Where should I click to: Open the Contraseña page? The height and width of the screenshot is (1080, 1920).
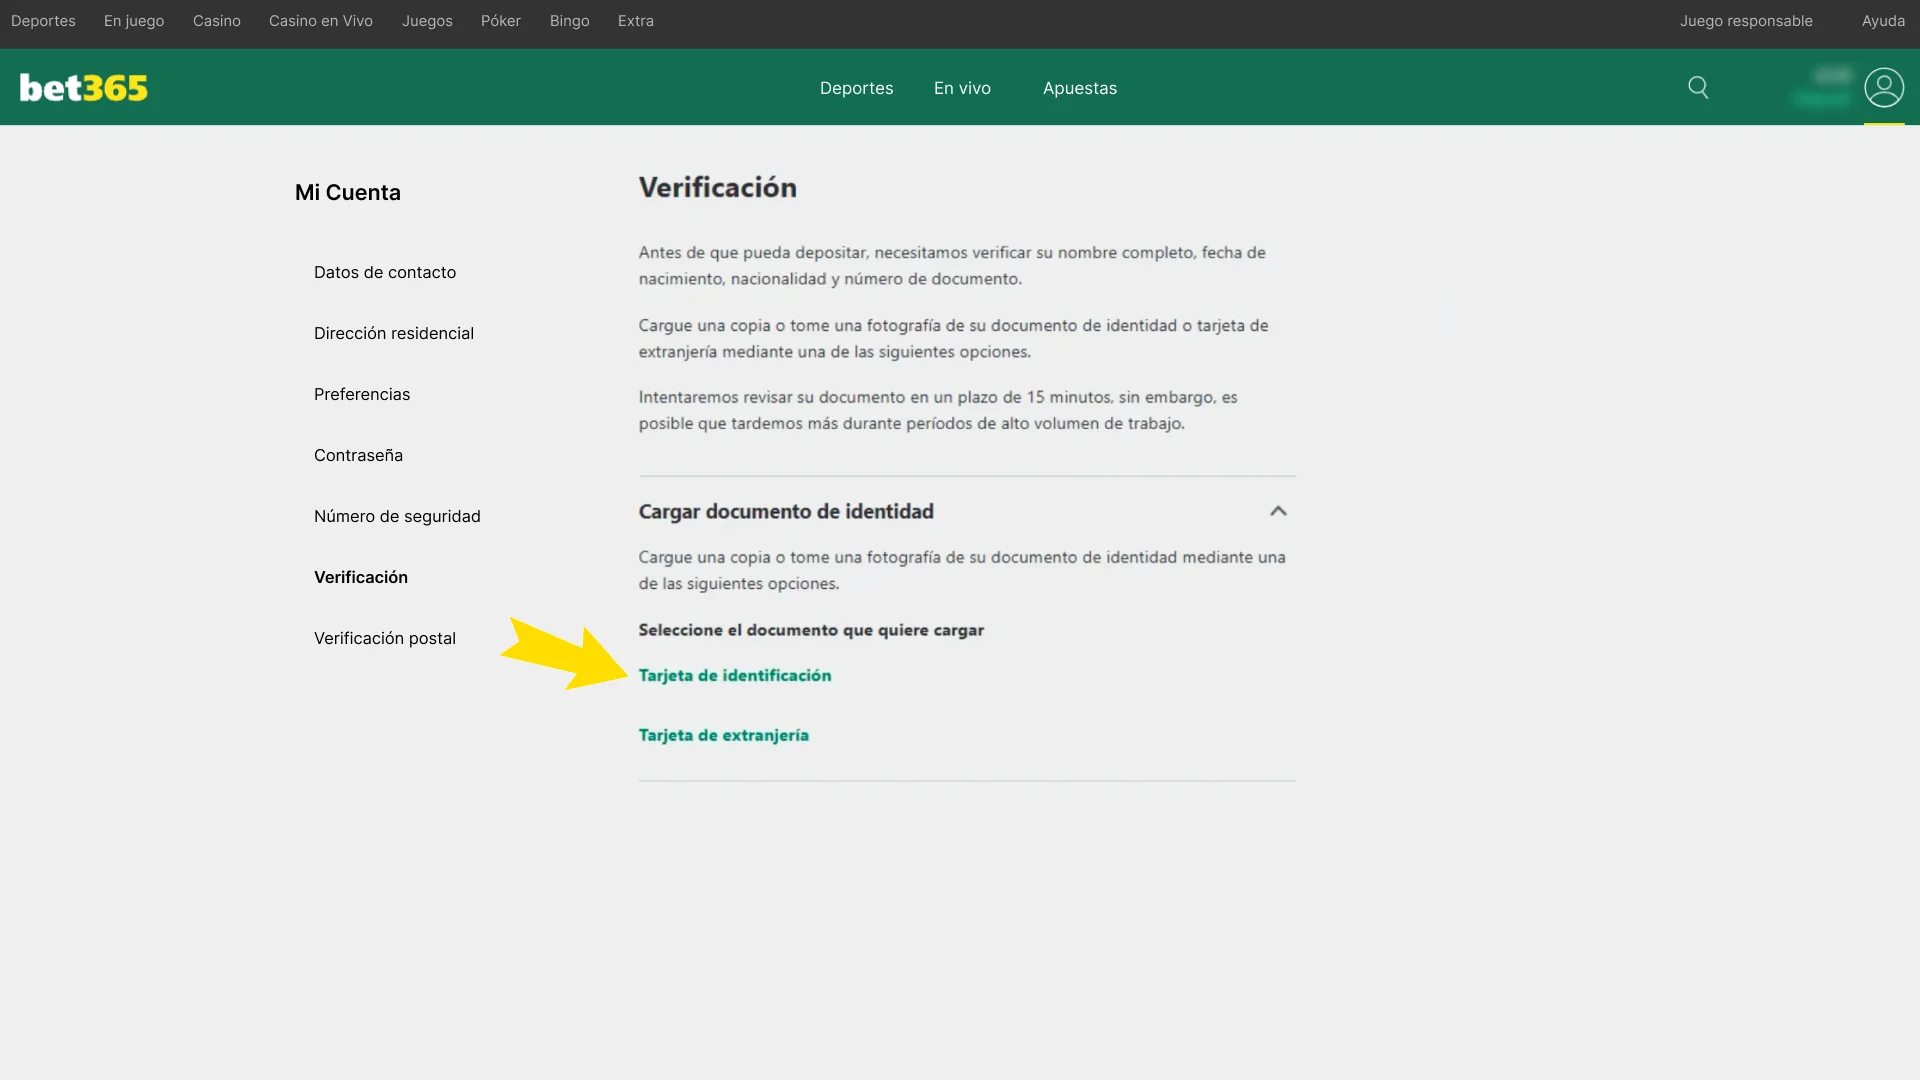(357, 455)
